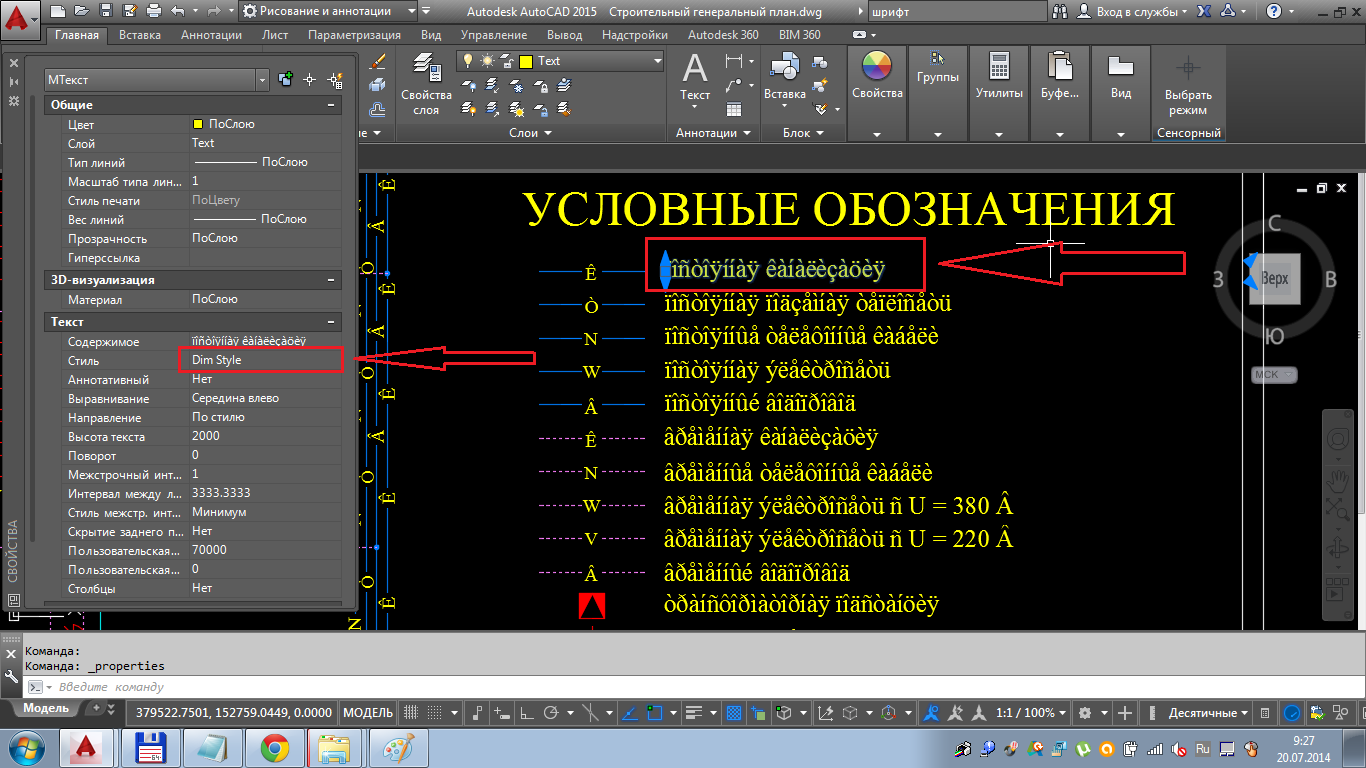Screen dimensions: 1366x768
Task: Toggle layer lock in the Слои panel
Action: 507,62
